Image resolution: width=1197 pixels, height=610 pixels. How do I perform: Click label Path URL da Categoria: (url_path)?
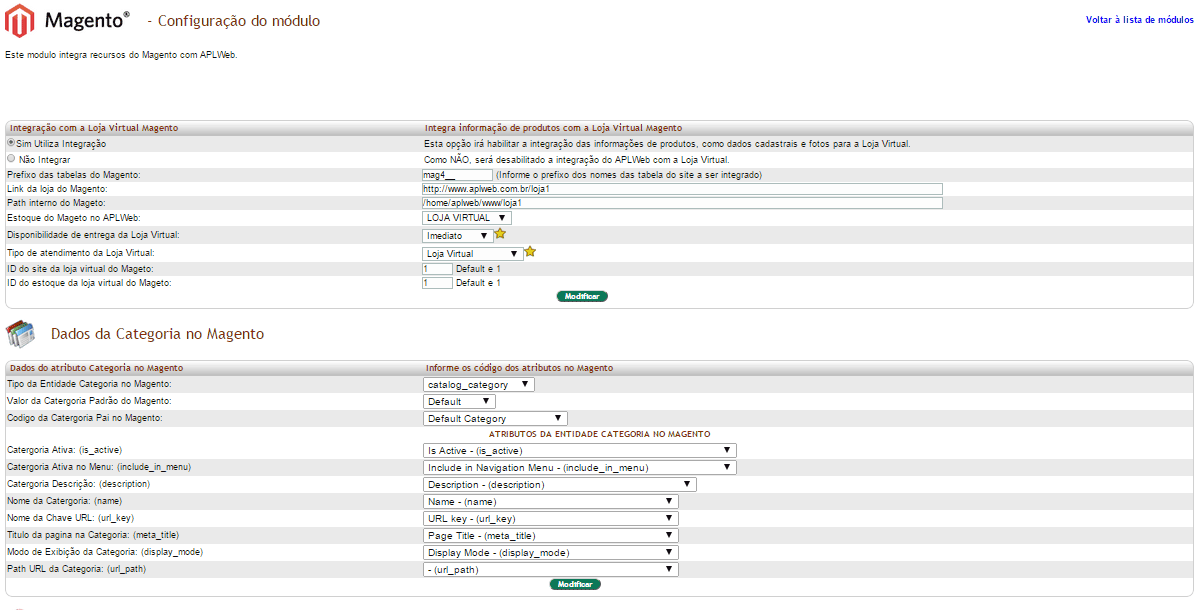(x=76, y=569)
